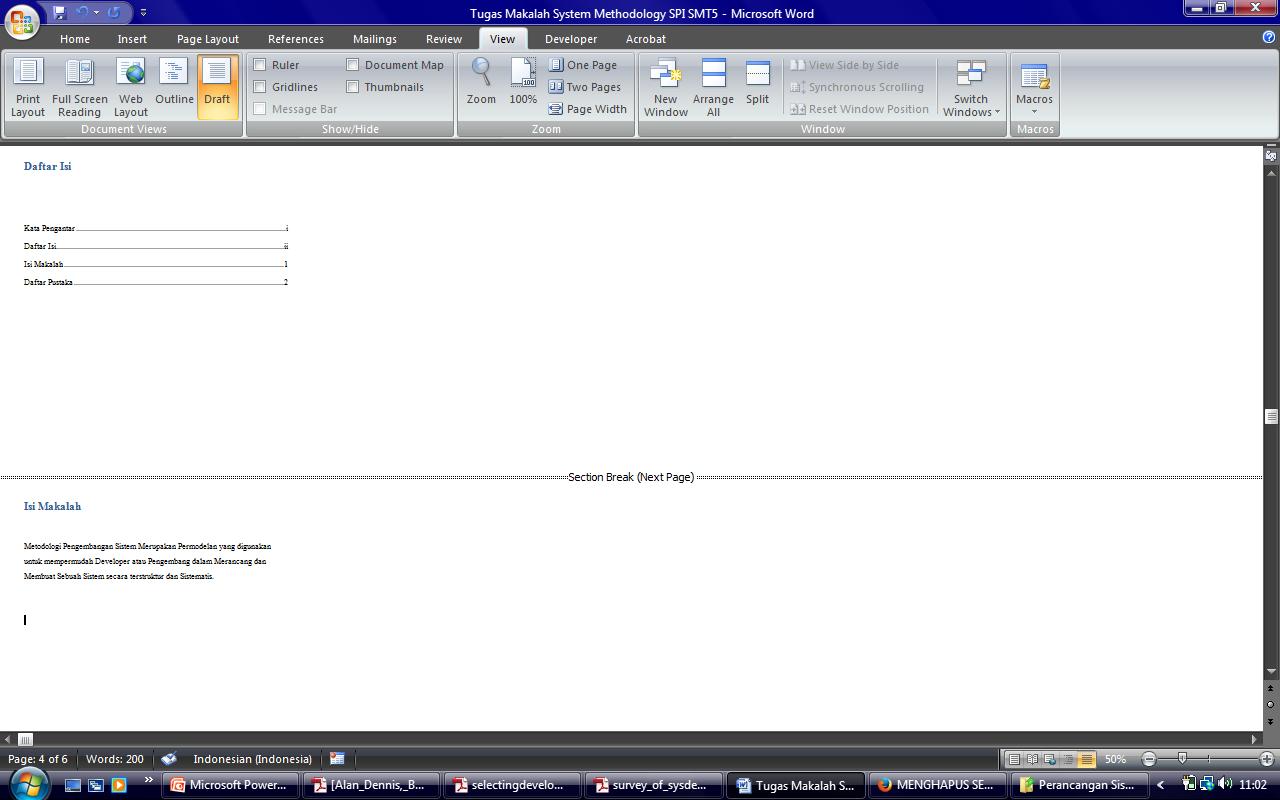1280x800 pixels.
Task: Click Web Layout status bar icon
Action: coord(1050,759)
